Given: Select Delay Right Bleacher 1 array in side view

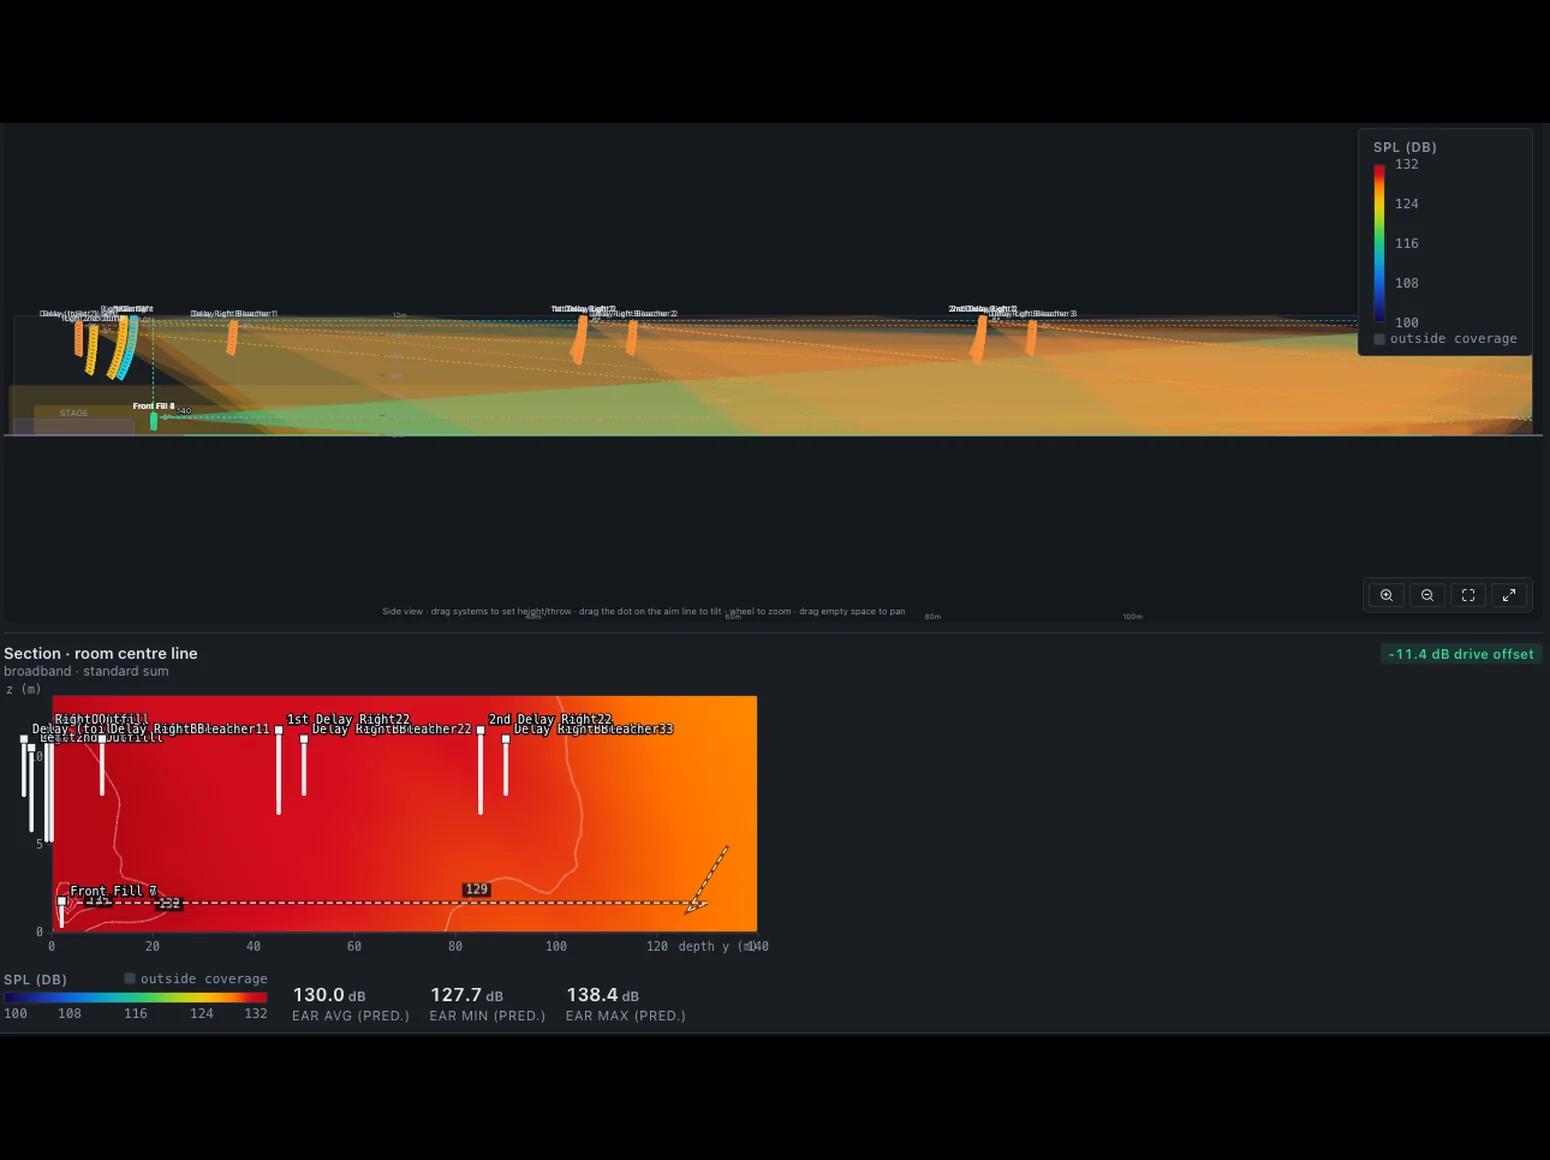Looking at the screenshot, I should [232, 337].
